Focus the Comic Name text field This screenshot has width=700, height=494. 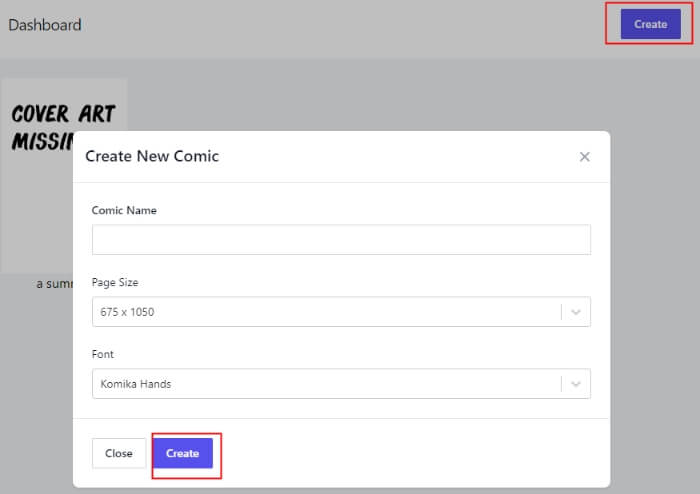tap(341, 240)
